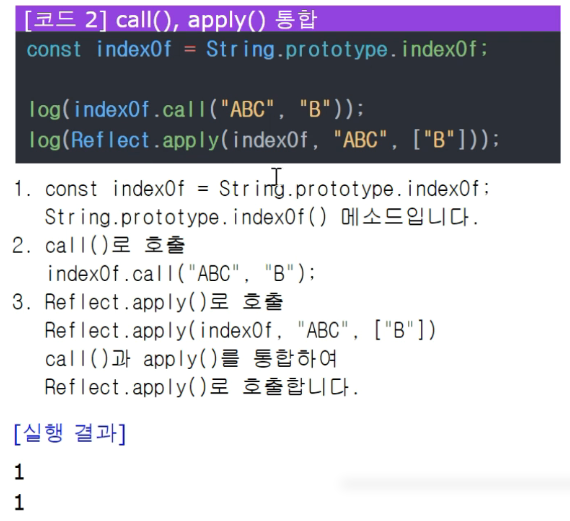The height and width of the screenshot is (521, 570).
Task: Click code line 'log(Reflect.apply(indexOf, "ABC", ["B"]));'
Action: pyautogui.click(x=264, y=140)
